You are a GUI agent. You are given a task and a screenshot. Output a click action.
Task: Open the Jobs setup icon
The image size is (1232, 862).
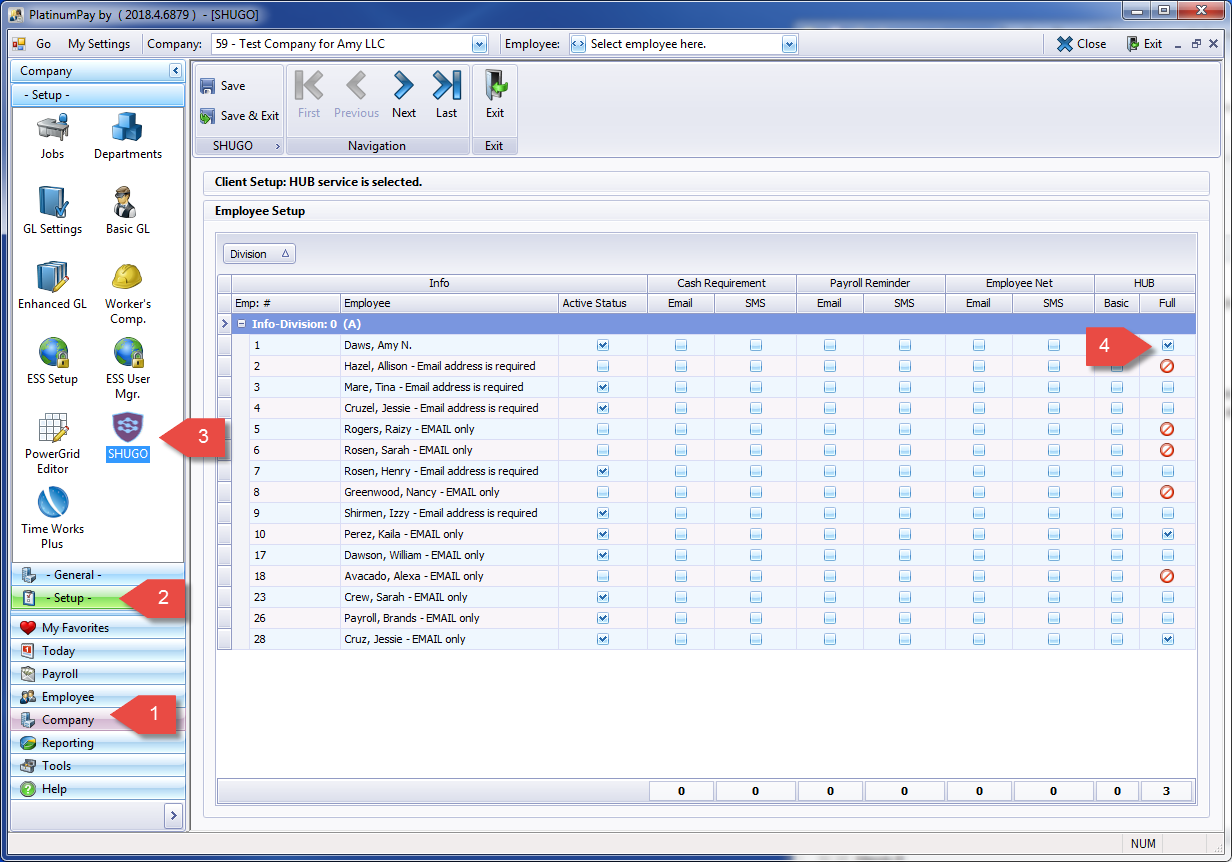pos(52,137)
